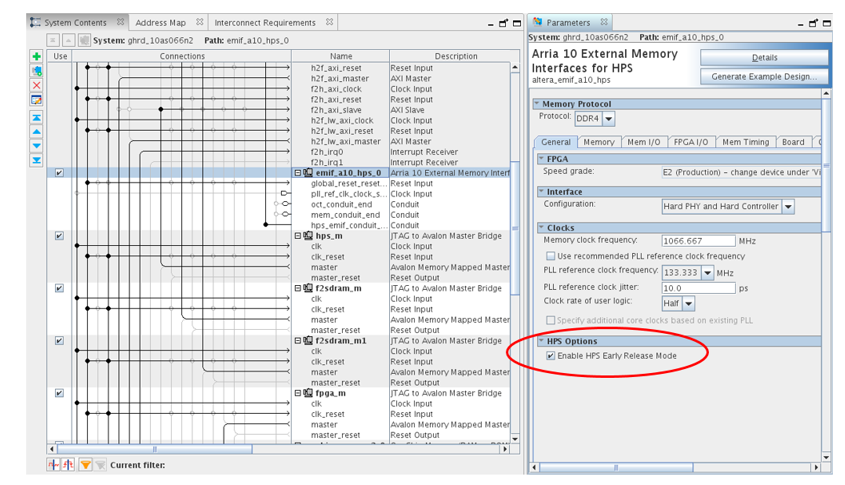Select the mem_conduit_end row
Screen dimensions: 845x485
pyautogui.click(x=345, y=215)
